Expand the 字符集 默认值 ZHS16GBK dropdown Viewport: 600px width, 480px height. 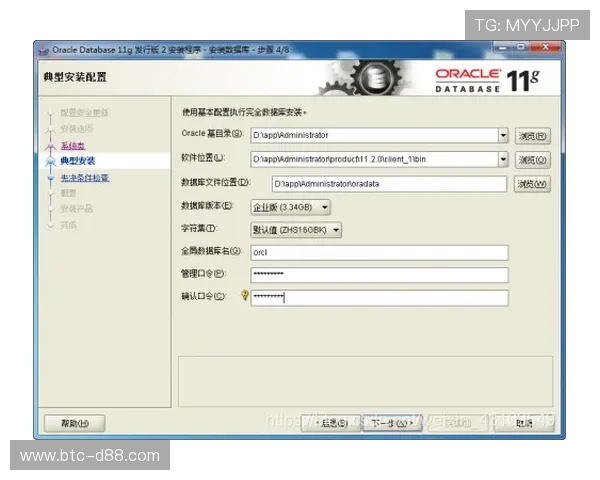pos(296,230)
